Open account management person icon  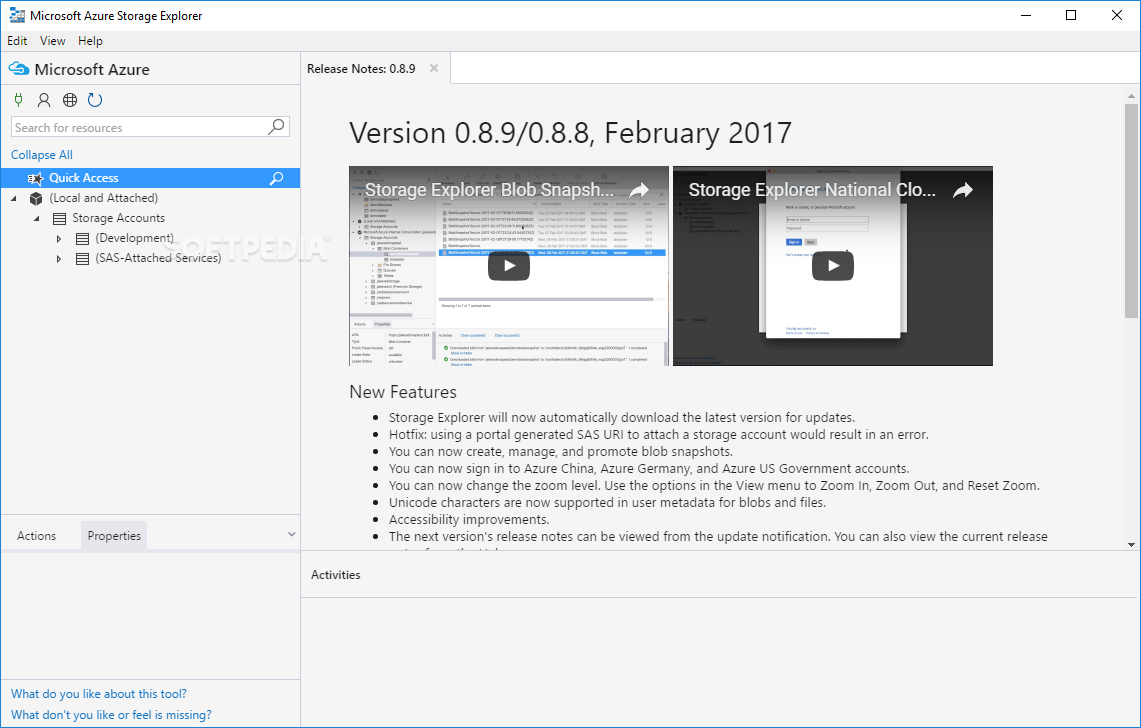[44, 100]
